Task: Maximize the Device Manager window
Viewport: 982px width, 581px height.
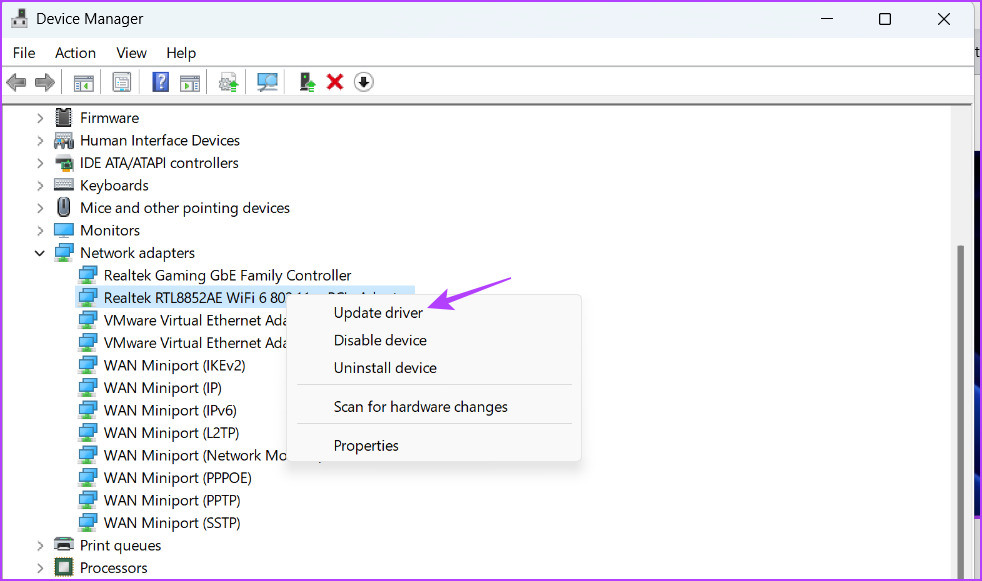Action: [885, 19]
